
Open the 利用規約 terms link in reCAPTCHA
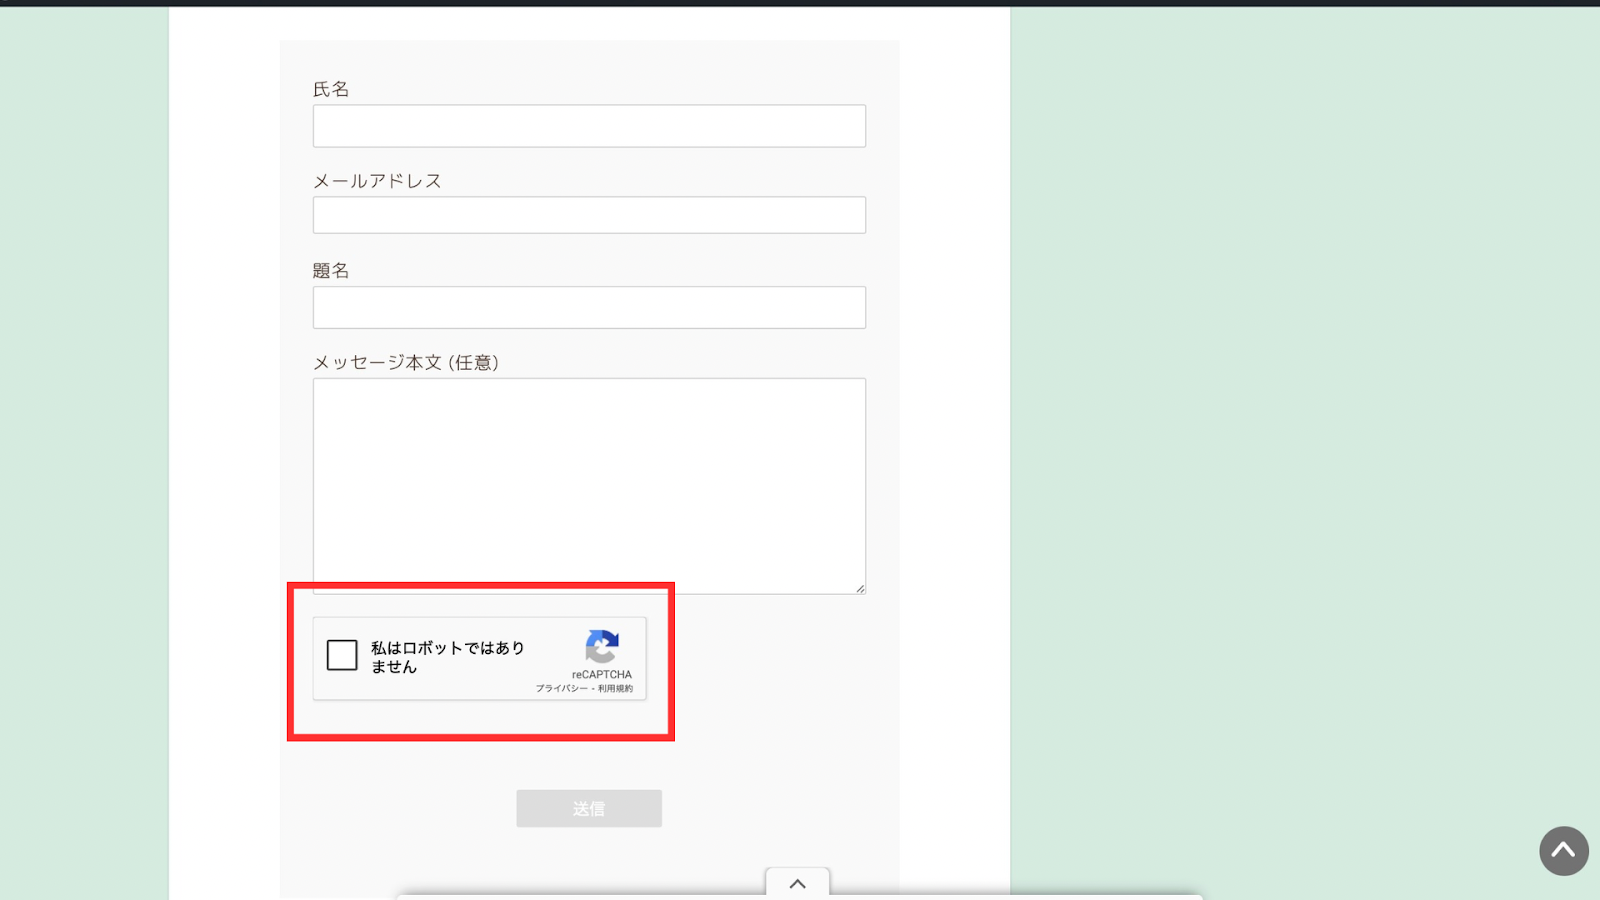tap(616, 688)
